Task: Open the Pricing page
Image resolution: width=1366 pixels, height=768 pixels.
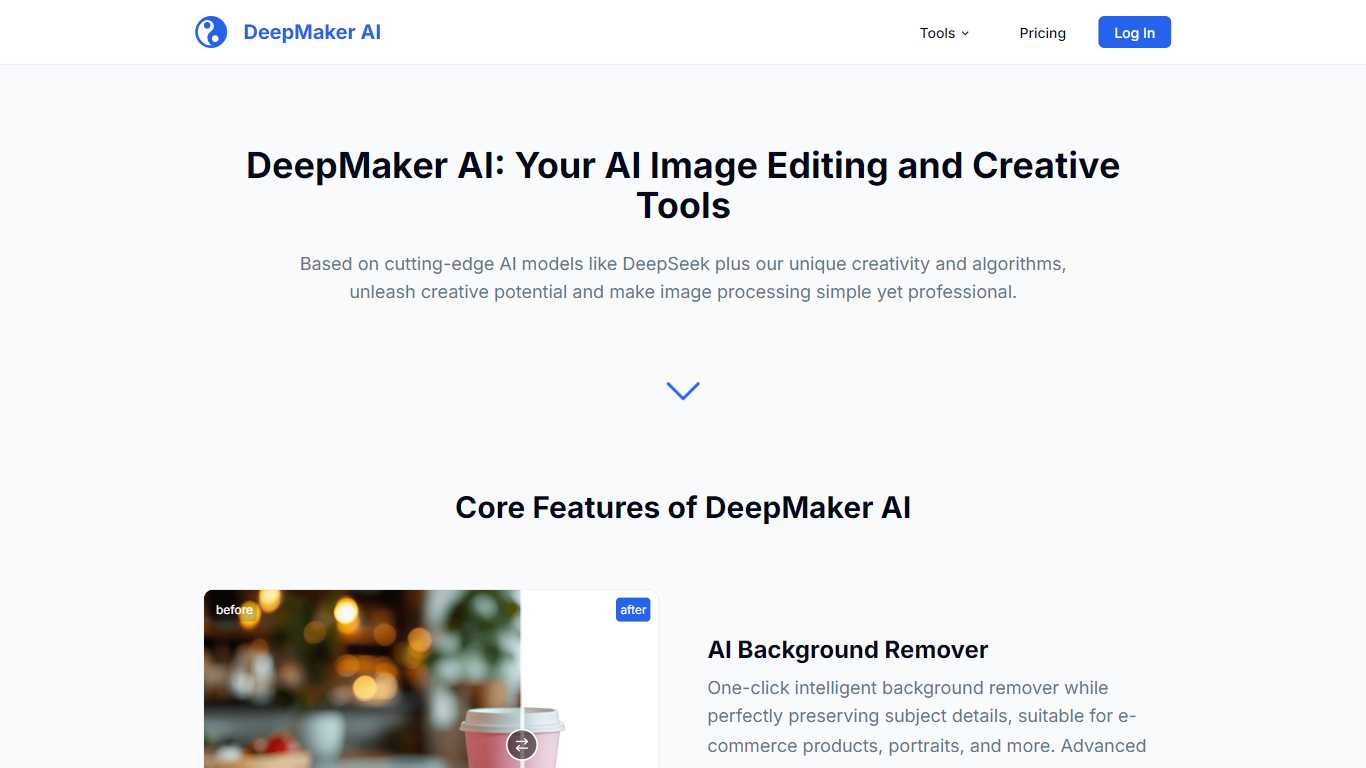Action: (1042, 33)
